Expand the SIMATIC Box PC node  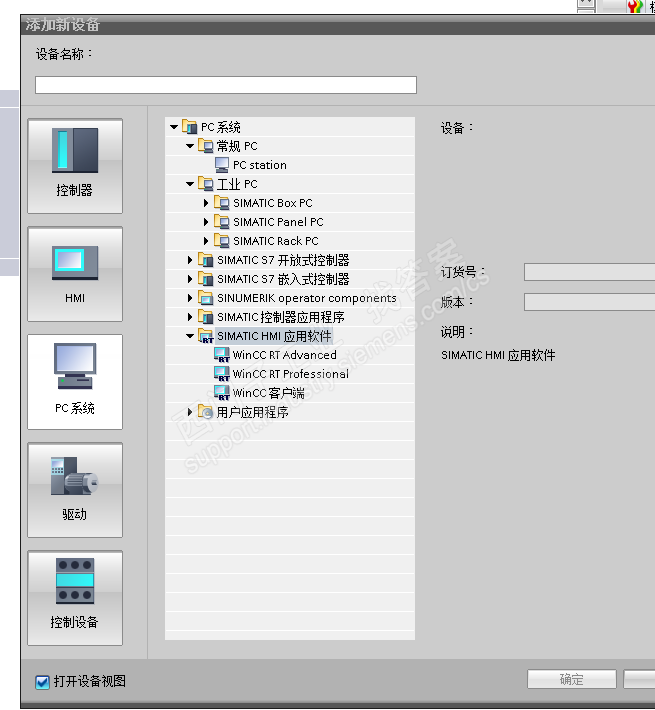pos(206,203)
